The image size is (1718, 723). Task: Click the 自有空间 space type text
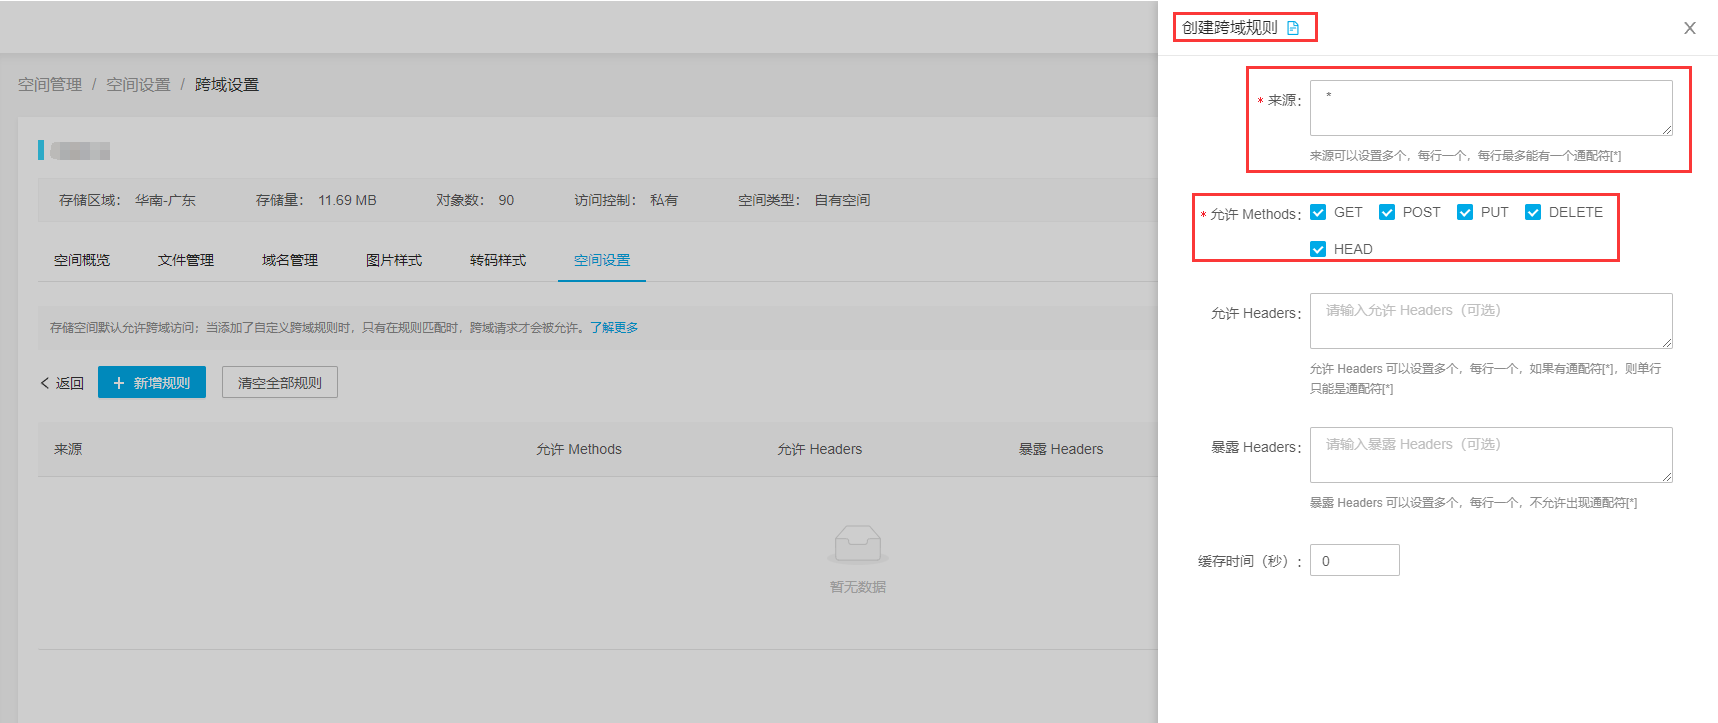pos(842,200)
